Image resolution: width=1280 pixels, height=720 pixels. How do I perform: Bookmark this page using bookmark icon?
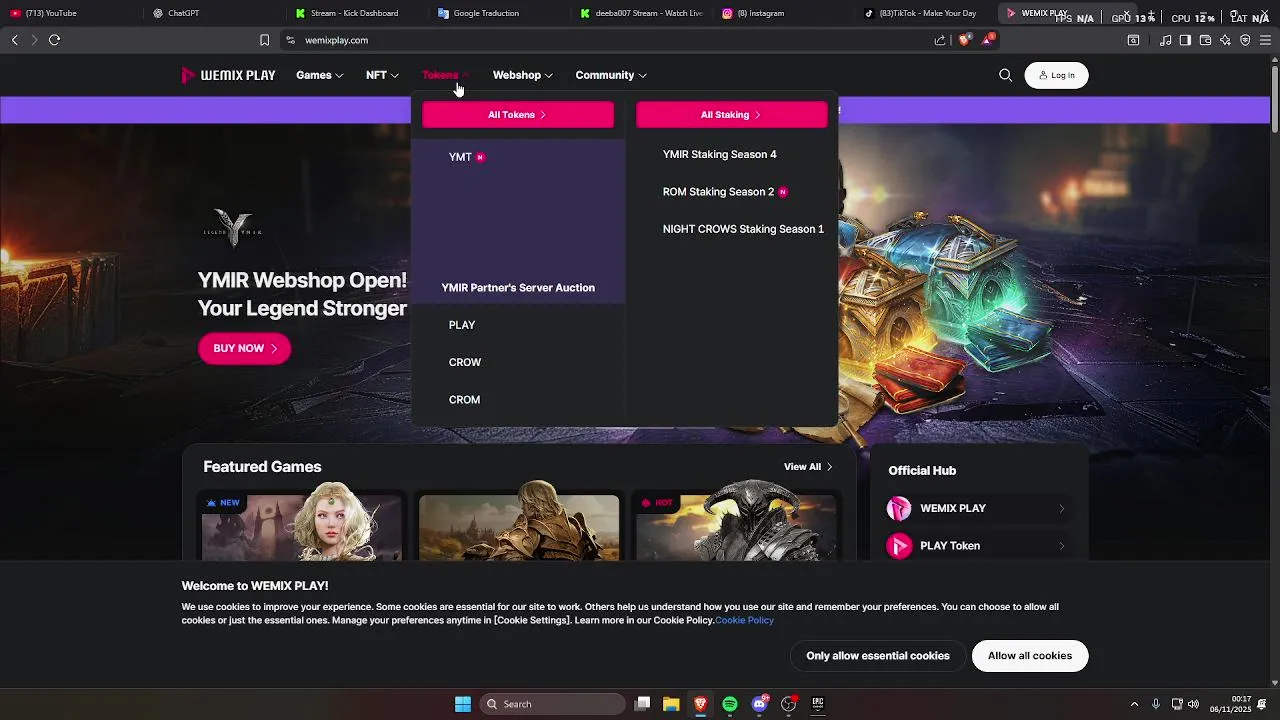click(264, 40)
